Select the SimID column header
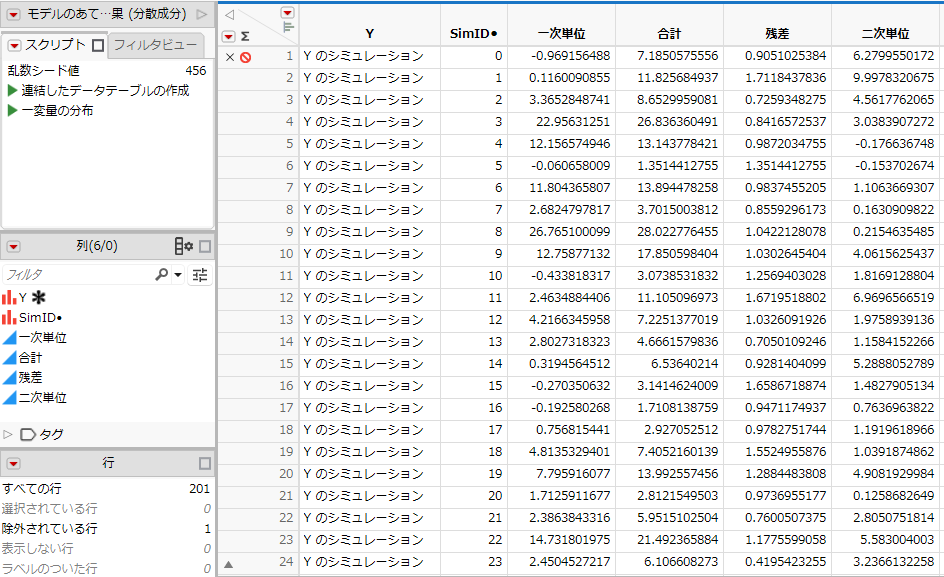This screenshot has width=944, height=577. click(x=474, y=34)
